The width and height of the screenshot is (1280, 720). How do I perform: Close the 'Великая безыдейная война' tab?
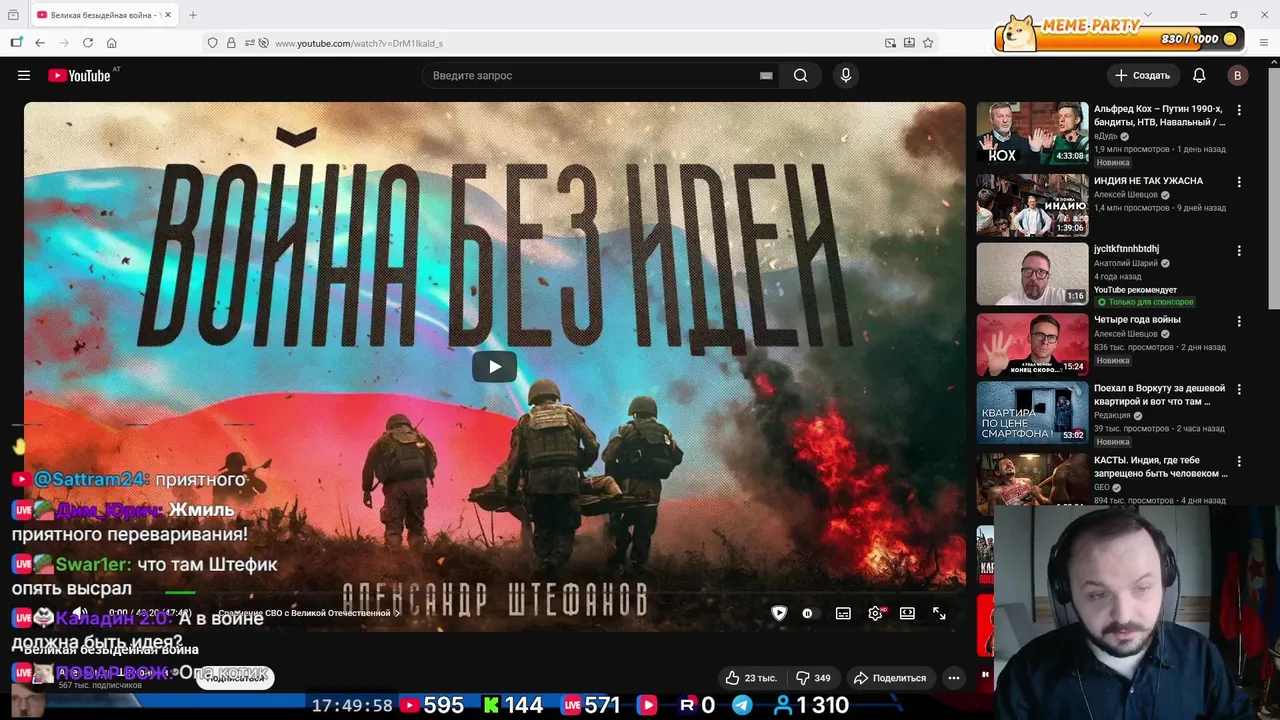[x=167, y=15]
